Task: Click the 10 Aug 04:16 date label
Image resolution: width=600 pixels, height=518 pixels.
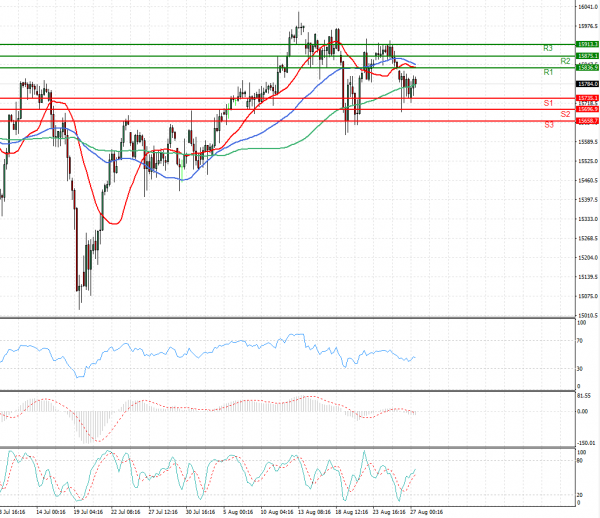Action: tap(275, 512)
